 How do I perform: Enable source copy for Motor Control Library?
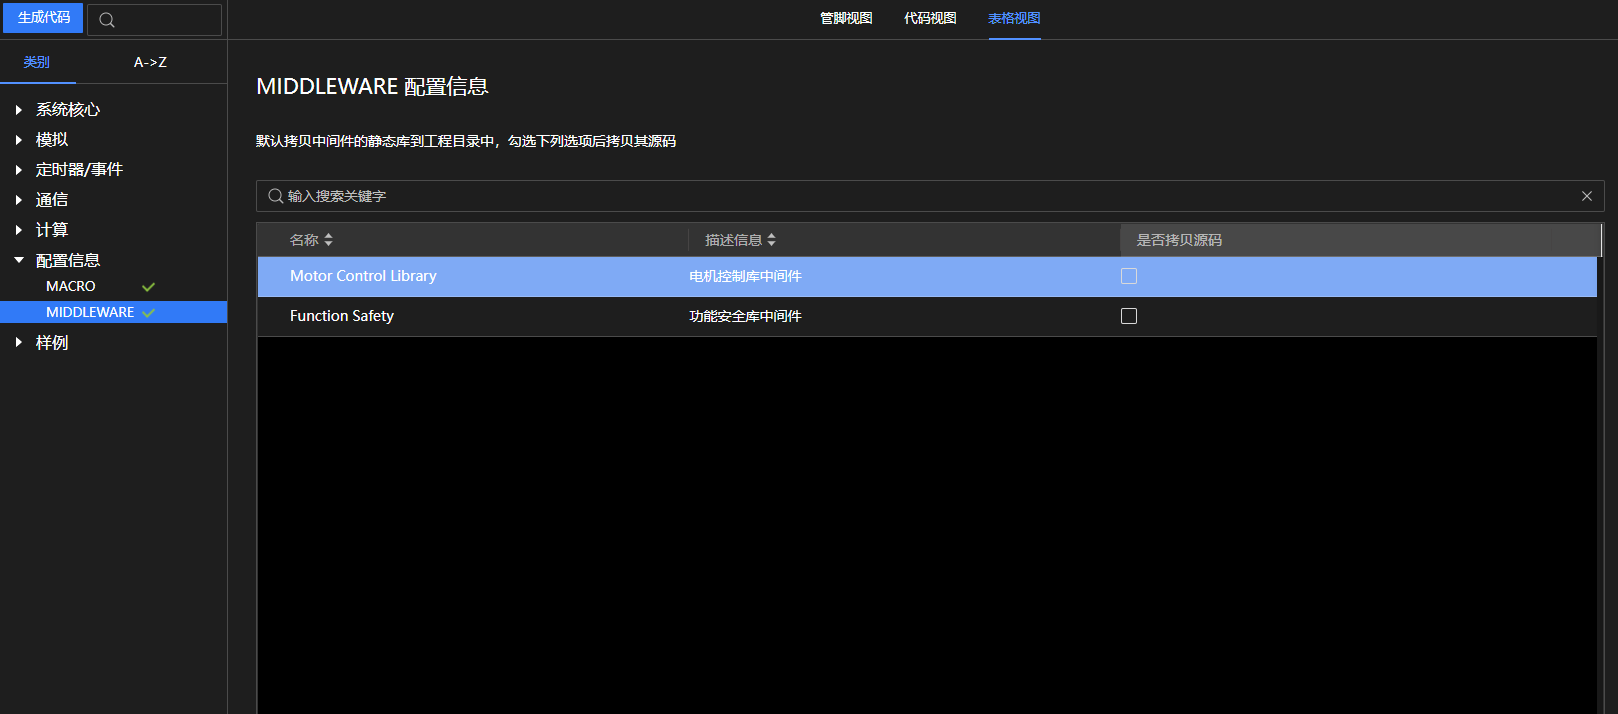[x=1129, y=276]
